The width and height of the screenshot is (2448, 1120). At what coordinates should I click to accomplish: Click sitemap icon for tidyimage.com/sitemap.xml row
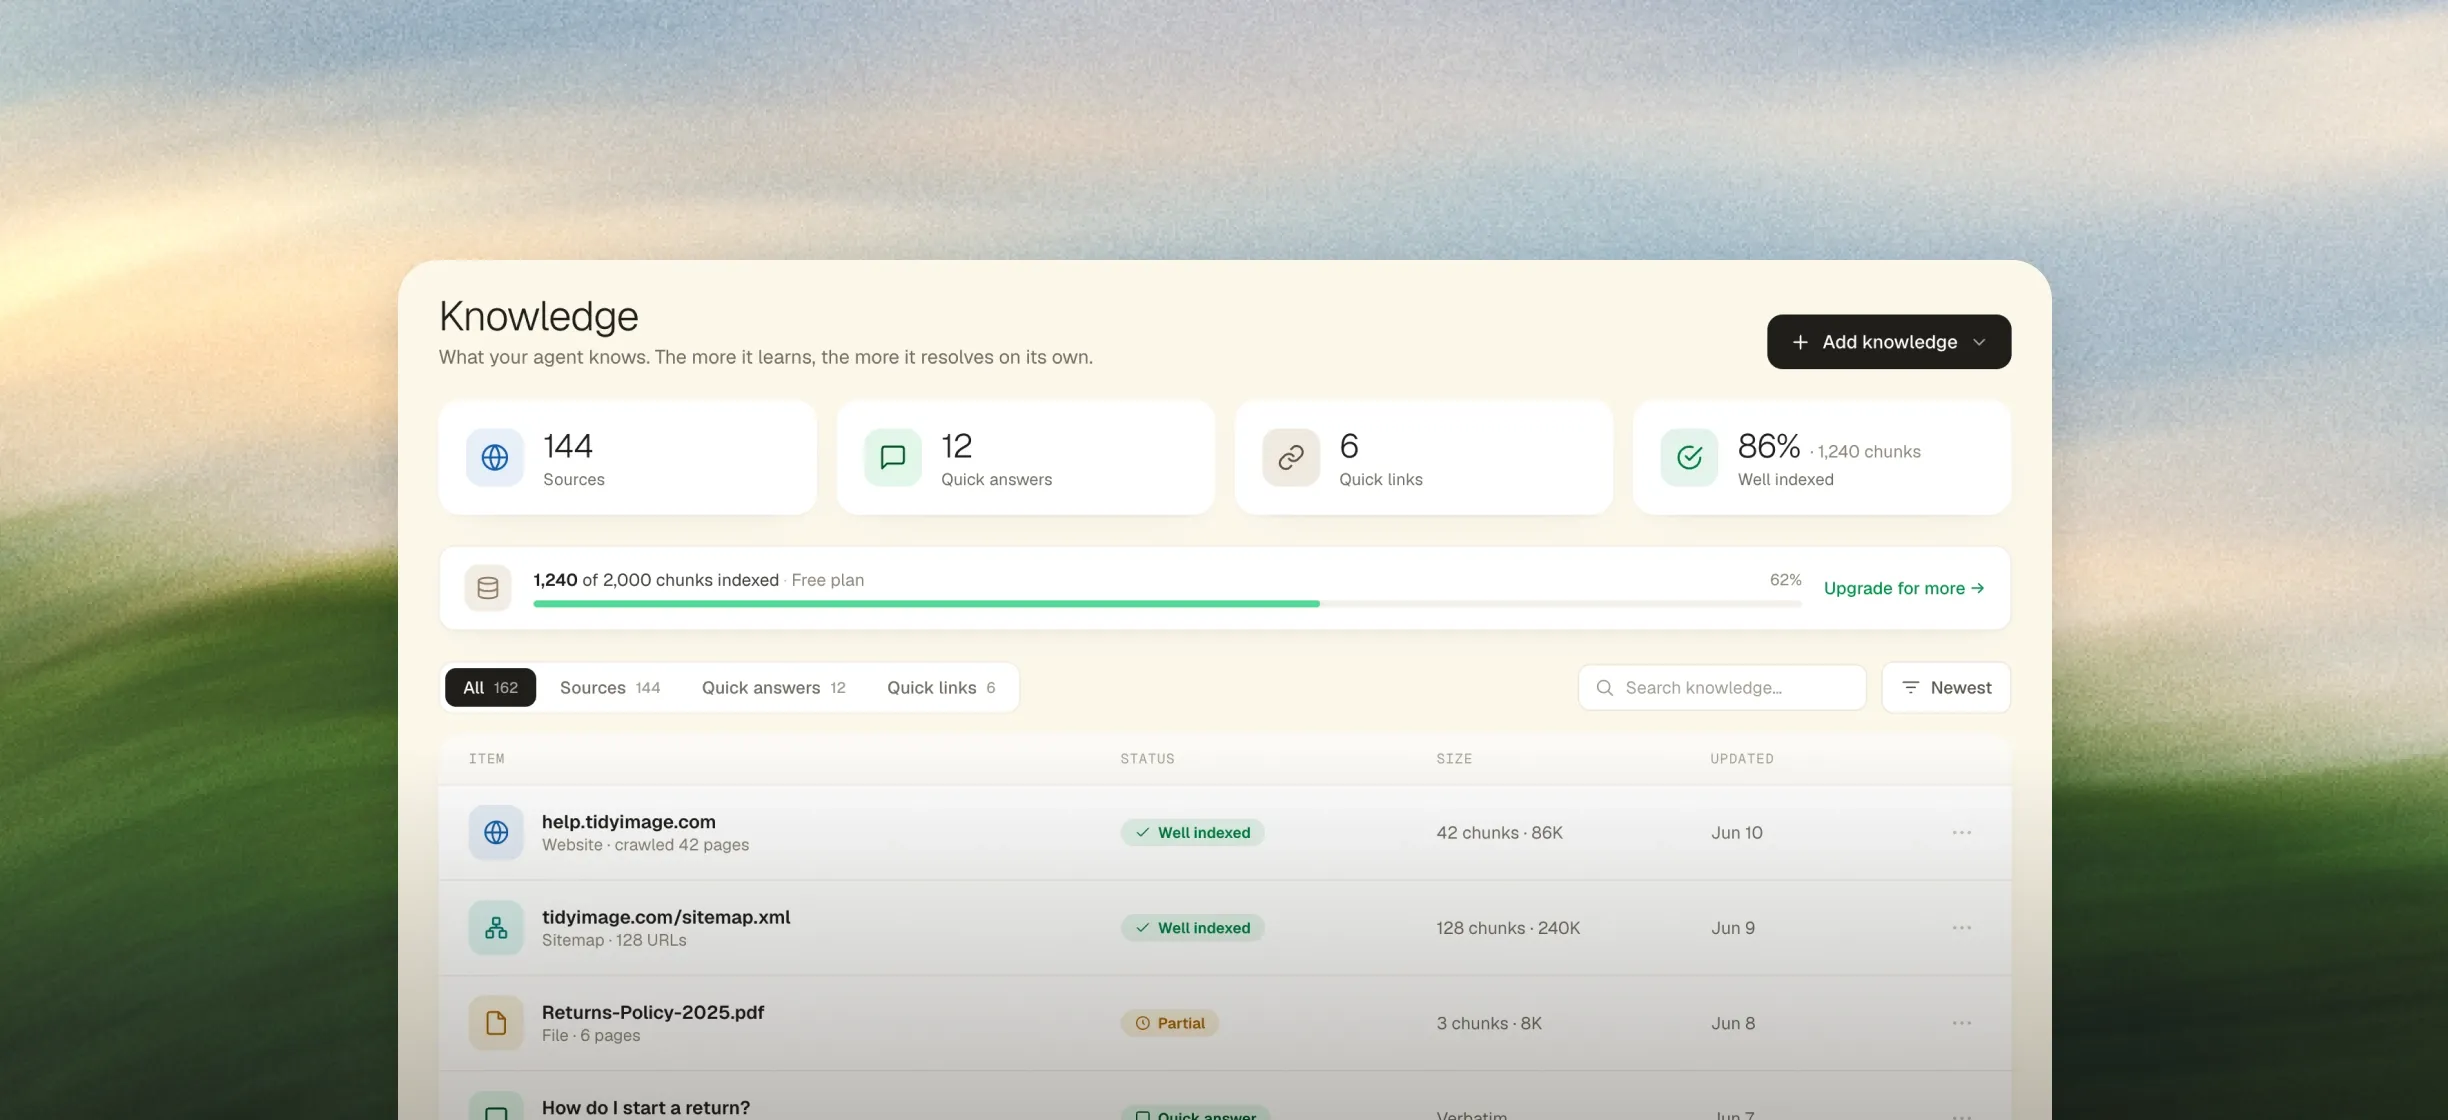pos(496,928)
